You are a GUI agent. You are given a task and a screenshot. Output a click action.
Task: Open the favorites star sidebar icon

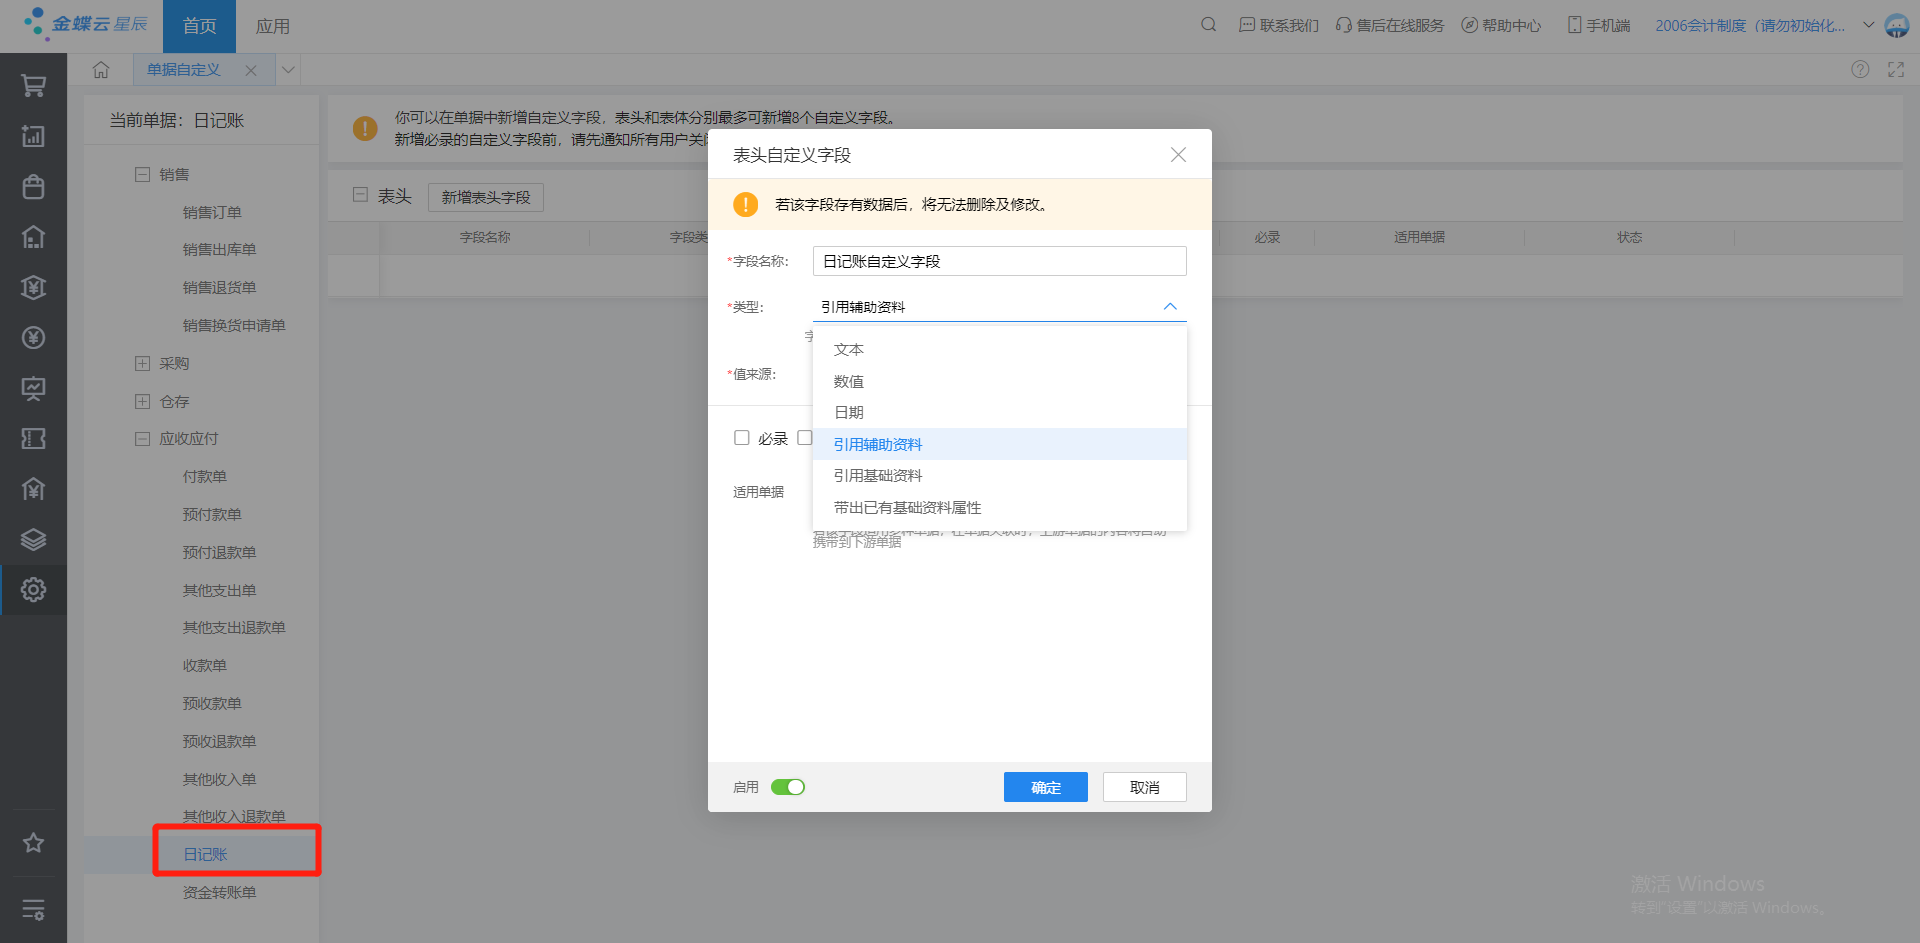(33, 843)
